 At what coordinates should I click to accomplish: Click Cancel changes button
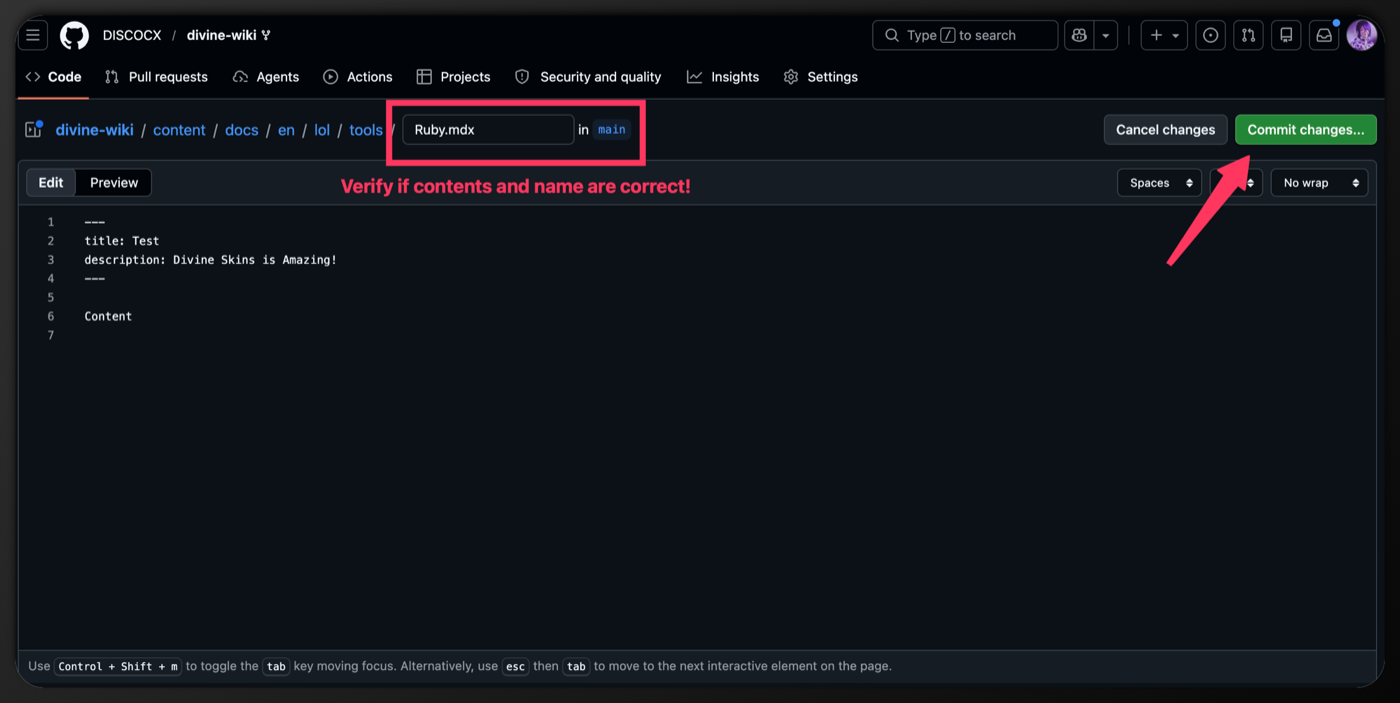[x=1165, y=130]
